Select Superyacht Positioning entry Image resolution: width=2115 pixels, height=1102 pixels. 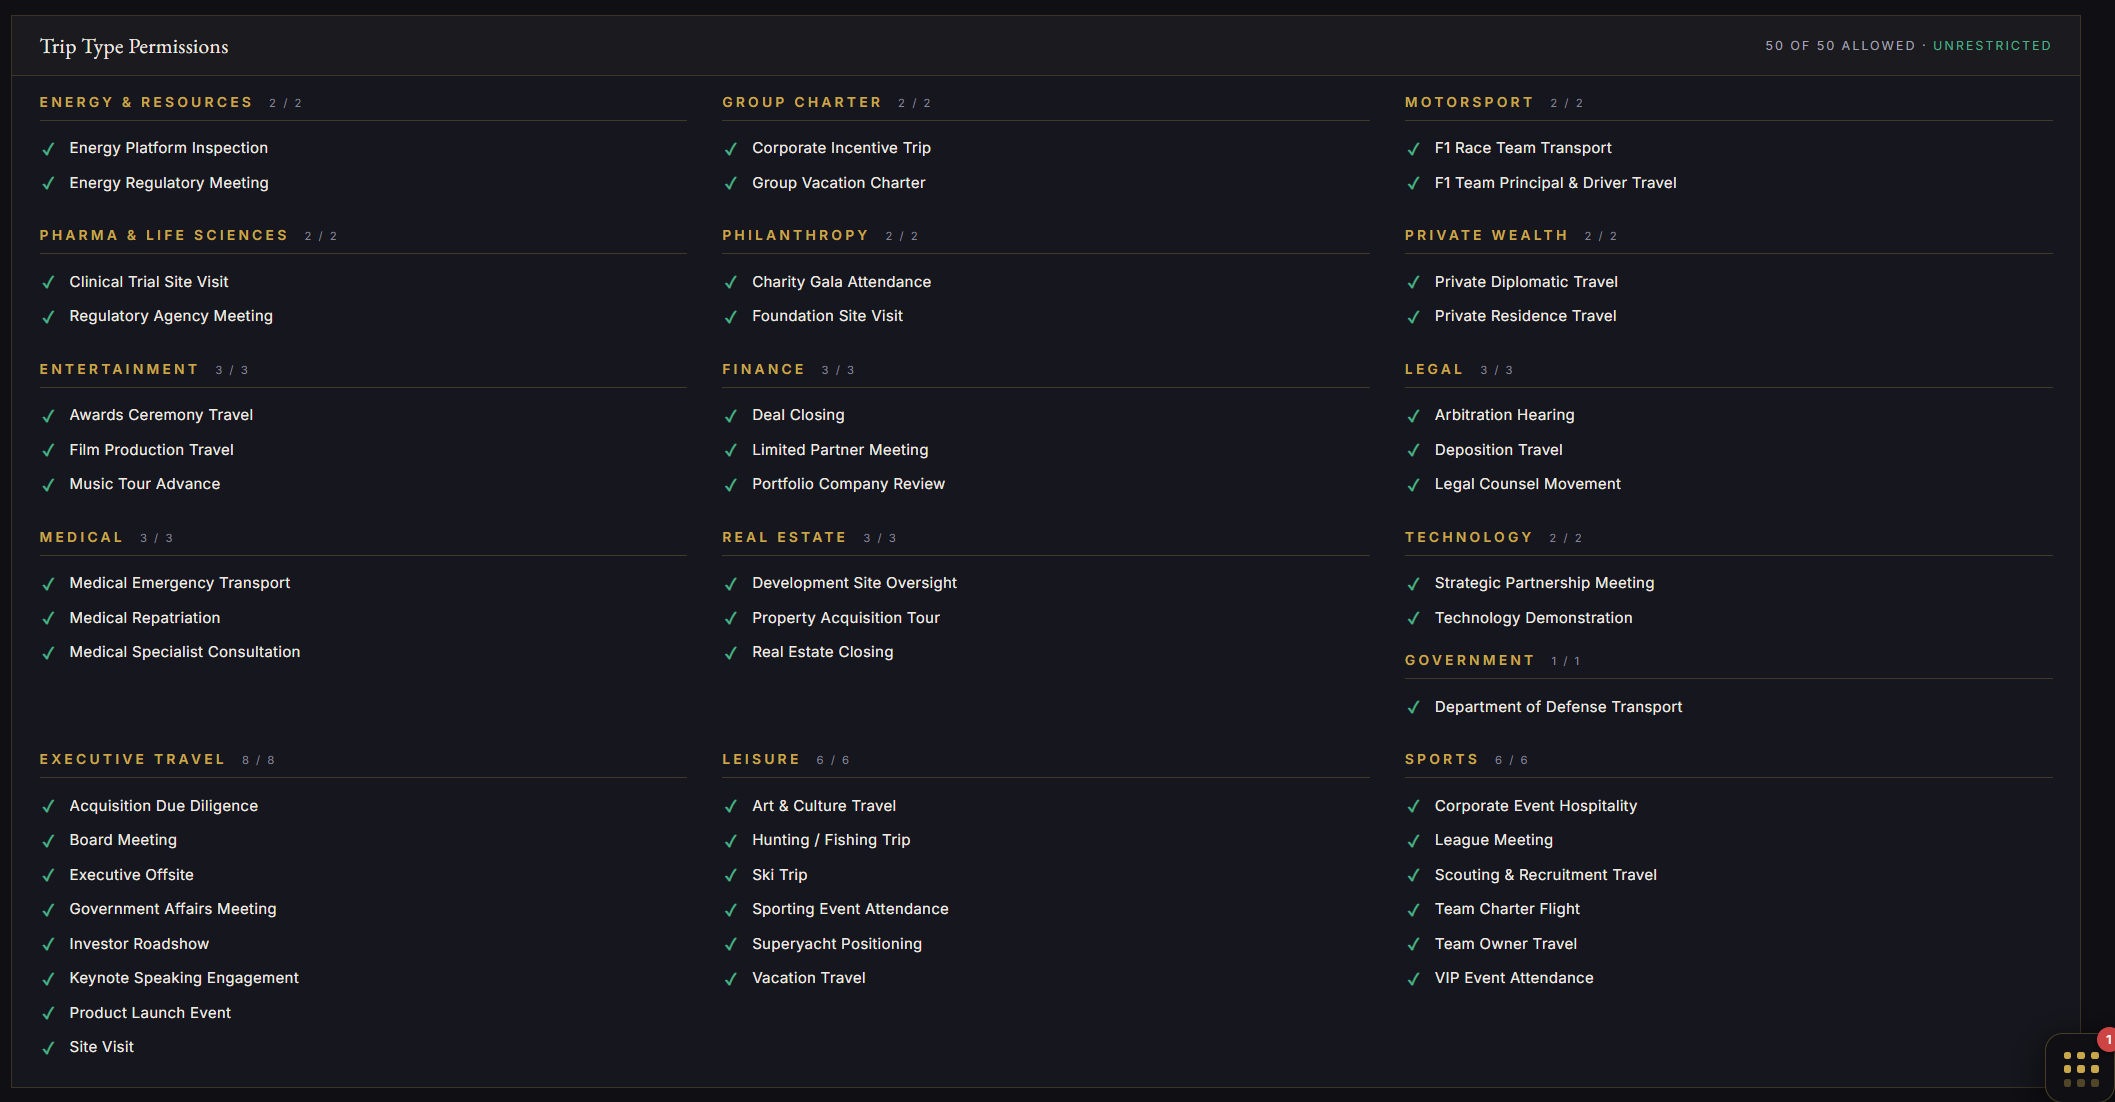click(837, 944)
